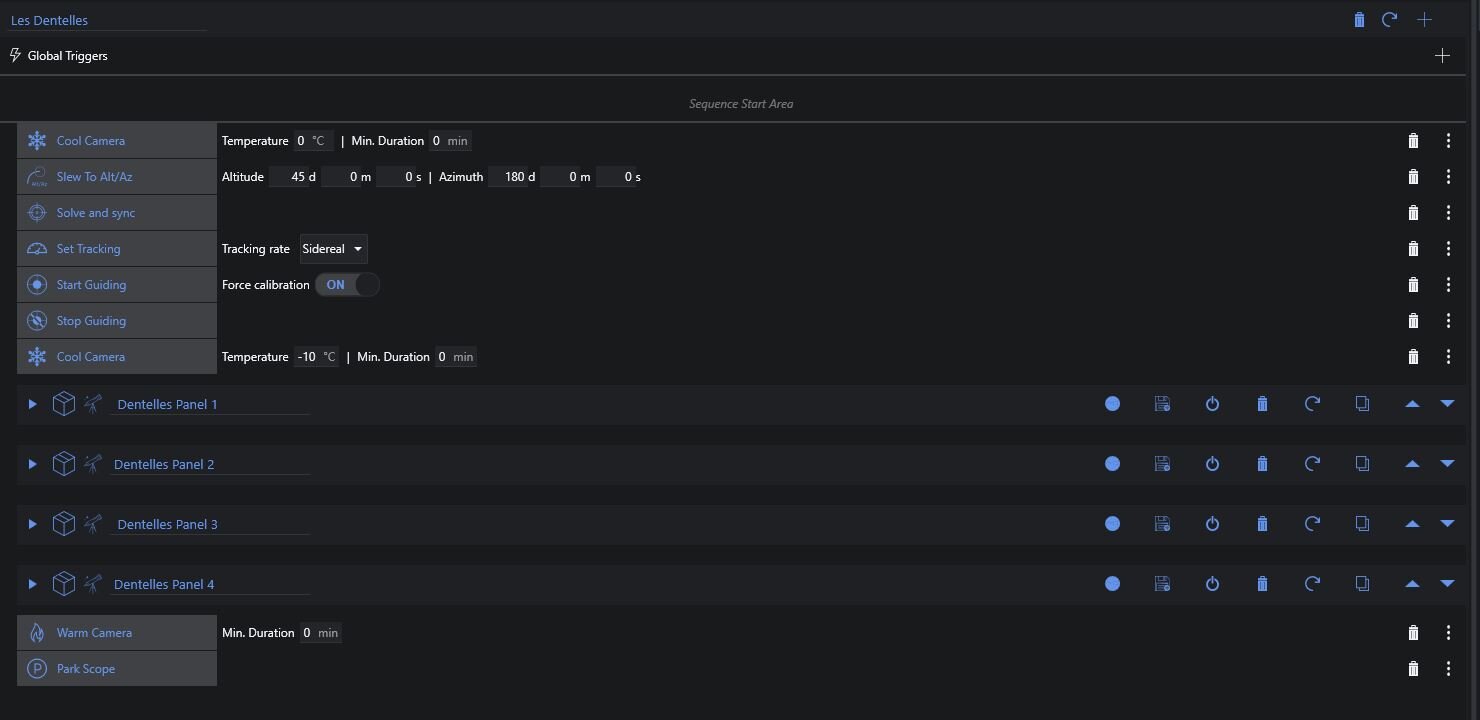Screen dimensions: 1480x720
Task: Expand the Dentelles Panel 2 container
Action: coord(32,464)
